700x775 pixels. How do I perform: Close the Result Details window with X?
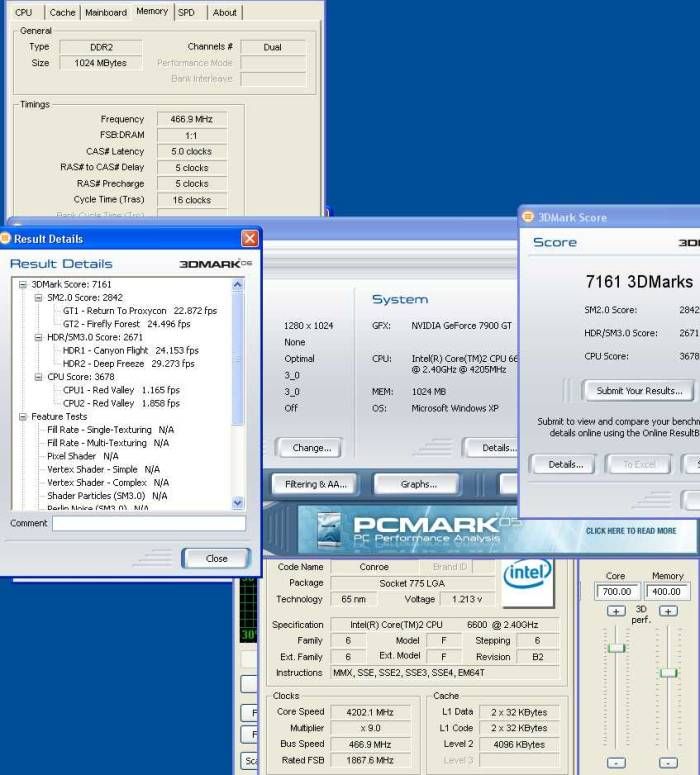click(249, 239)
